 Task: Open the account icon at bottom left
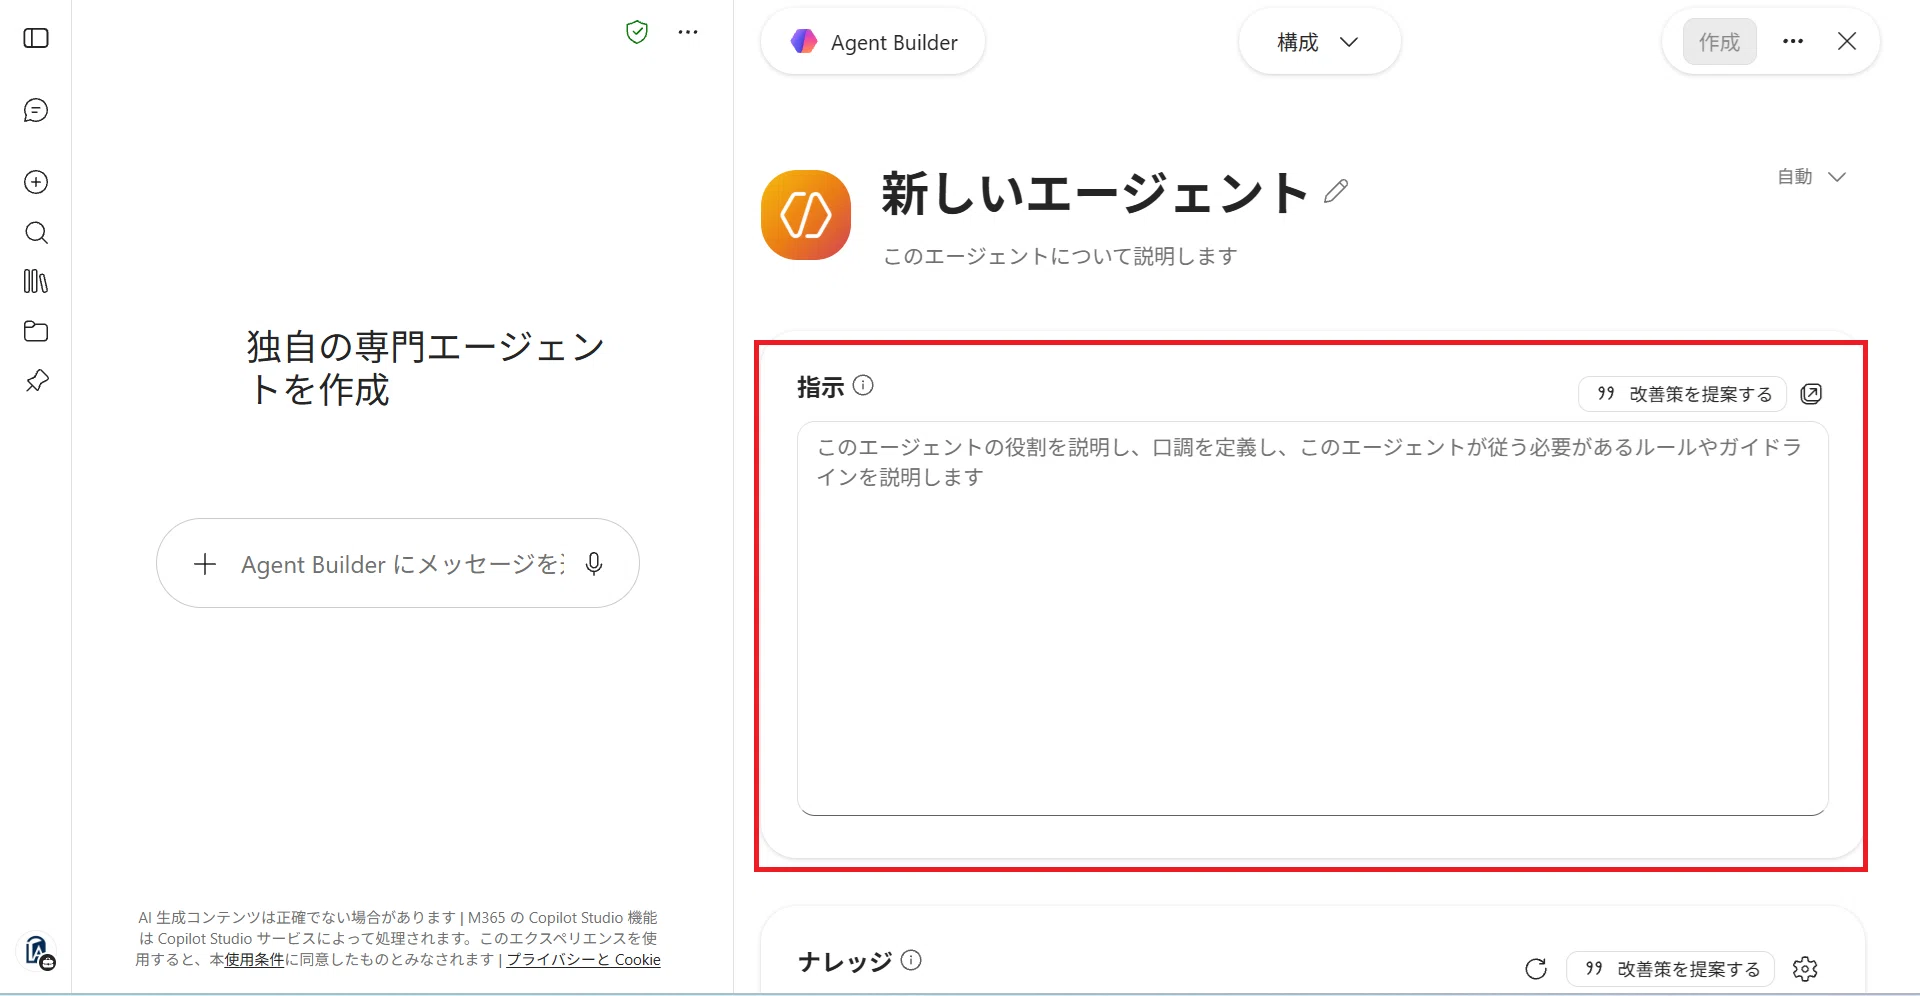coord(38,951)
